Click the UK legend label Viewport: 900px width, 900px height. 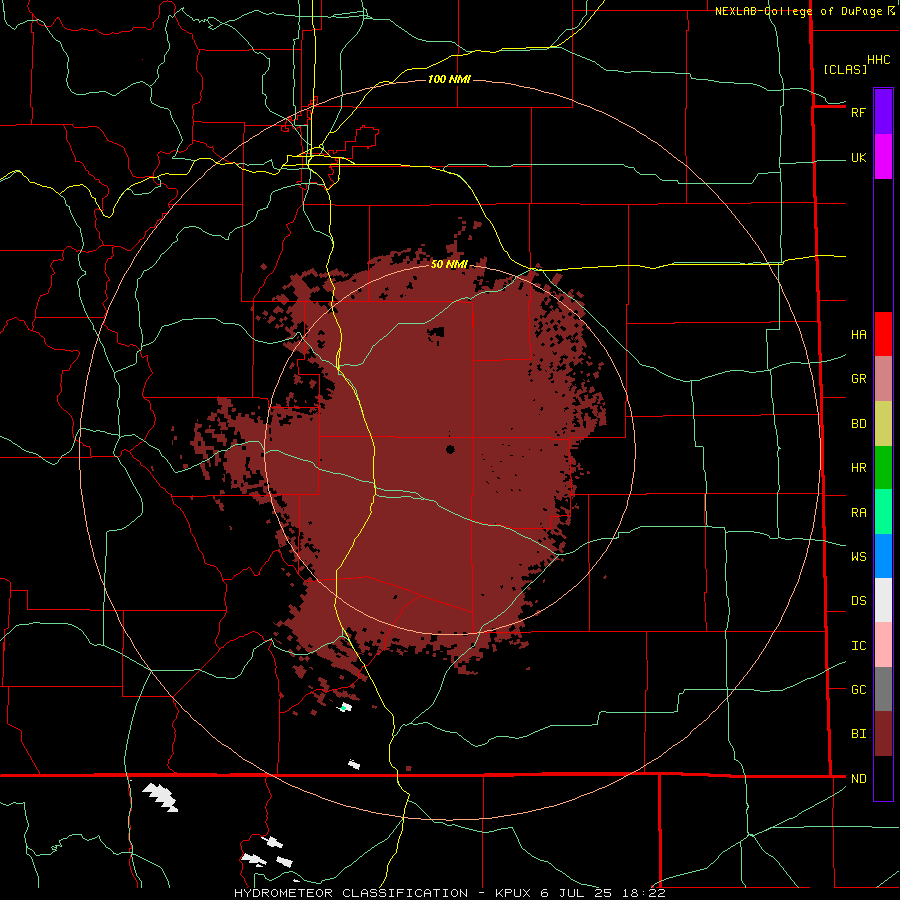pos(858,158)
